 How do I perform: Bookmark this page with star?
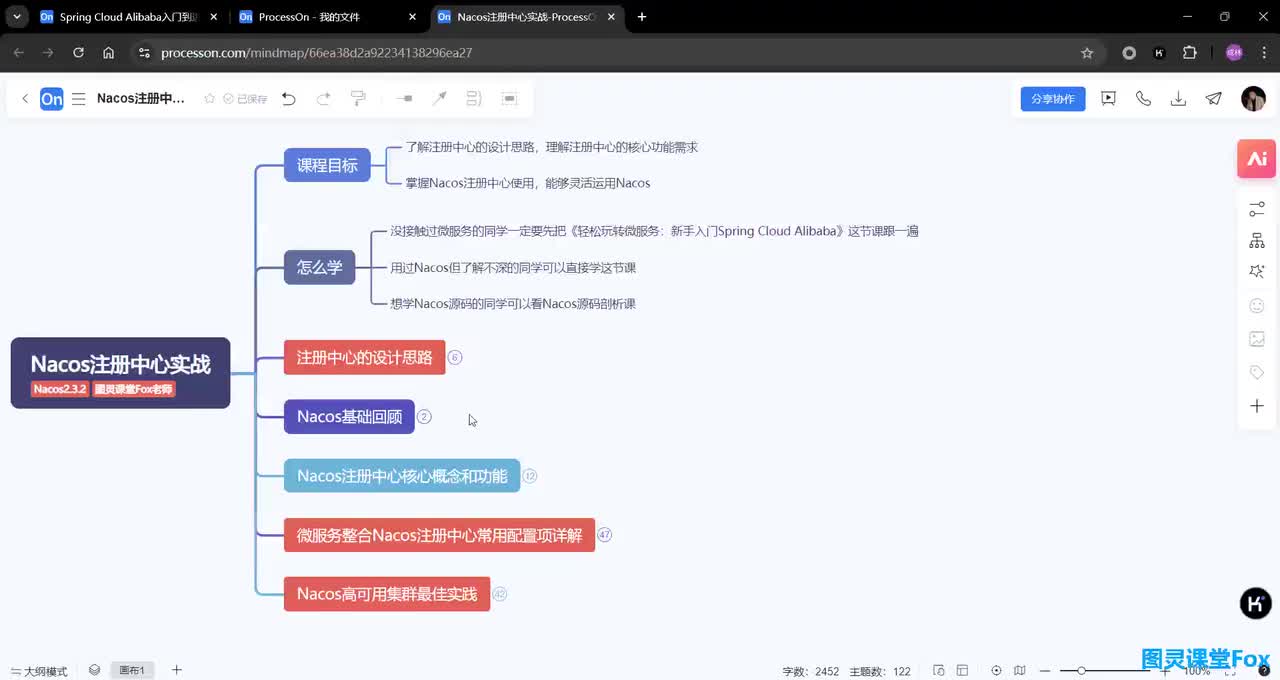click(x=1087, y=53)
